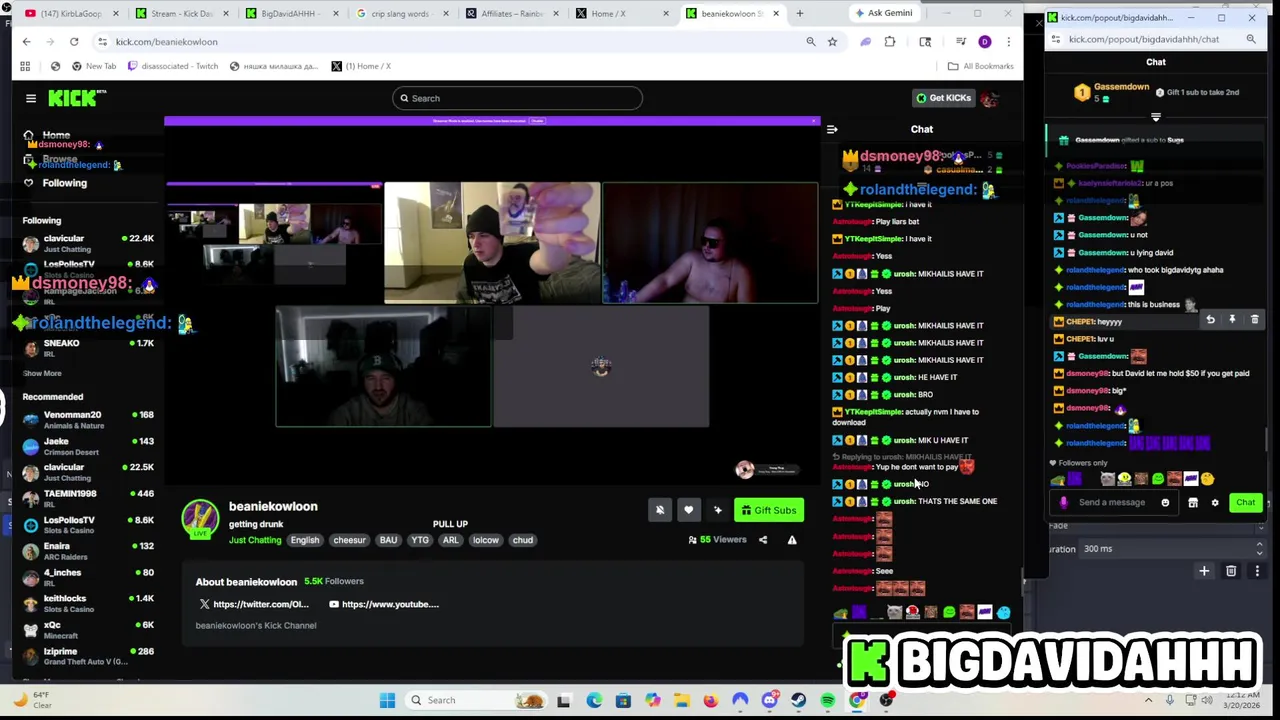The width and height of the screenshot is (1280, 720).
Task: Mute notifications bell for beaniekowloon
Action: coord(660,510)
